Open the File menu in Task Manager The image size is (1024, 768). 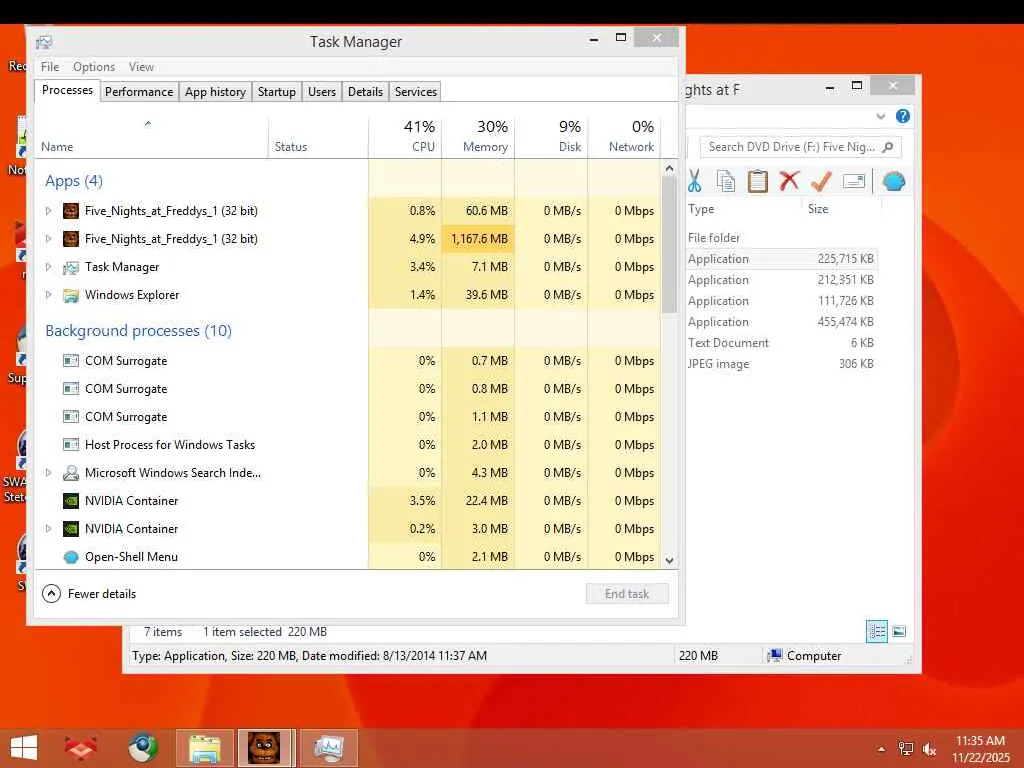pos(50,67)
